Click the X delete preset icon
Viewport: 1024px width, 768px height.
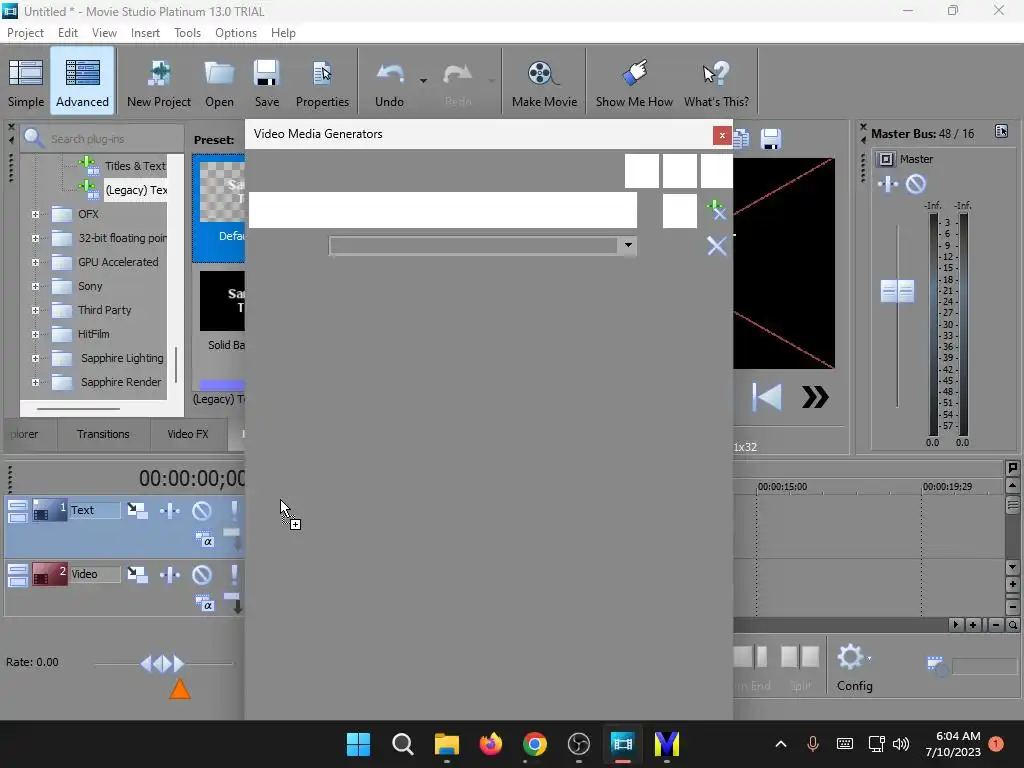(716, 246)
